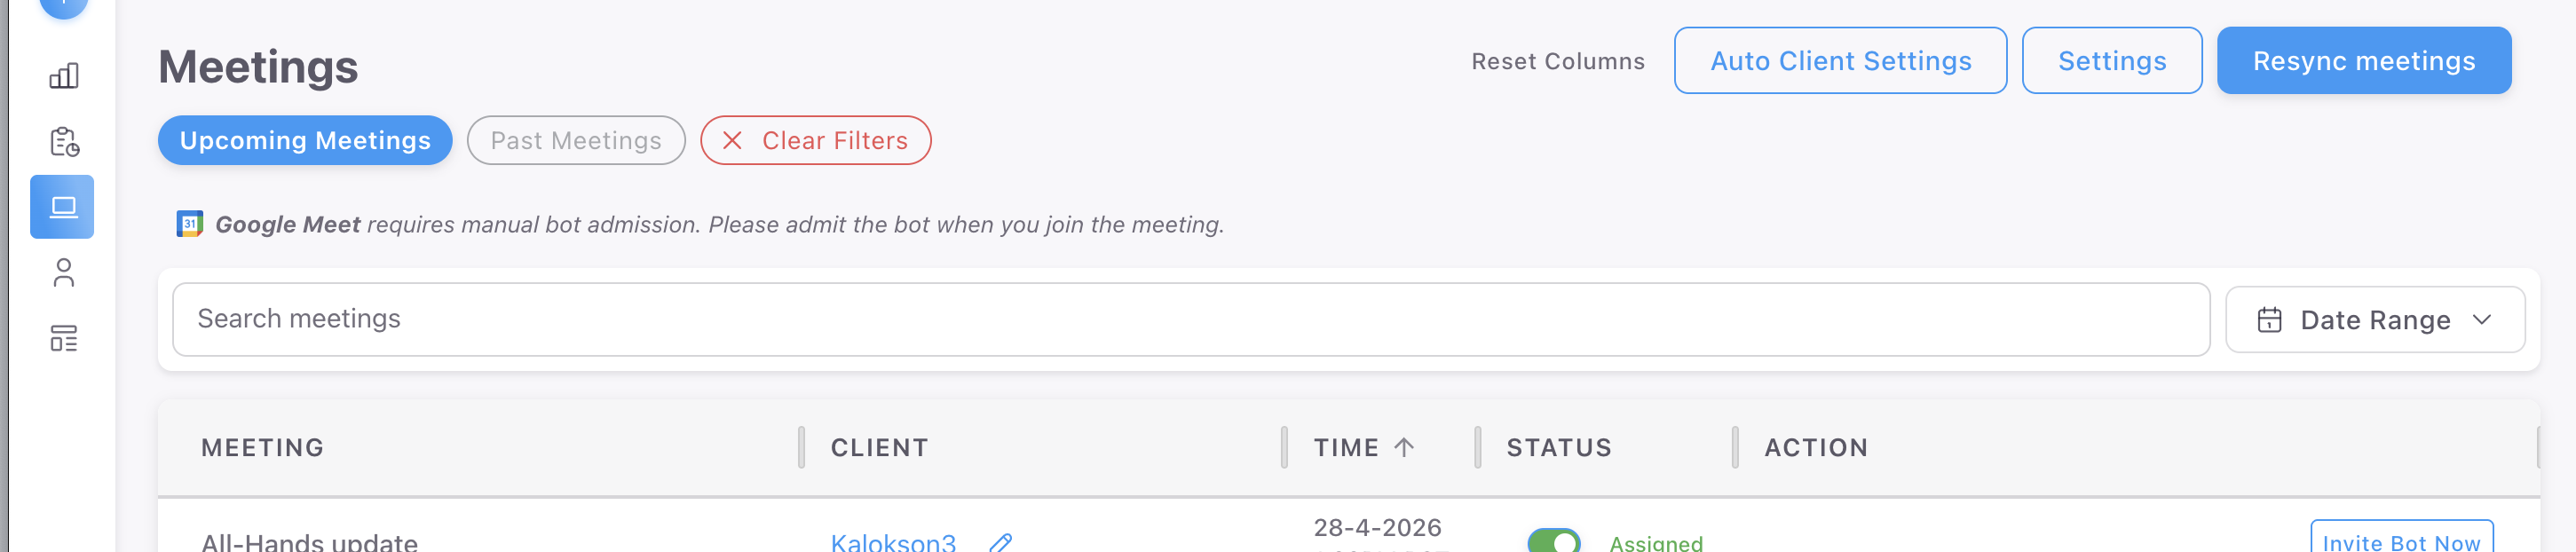Screen dimensions: 2576x552
Task: Click the ascending arrow on the TIME column
Action: click(x=1403, y=447)
